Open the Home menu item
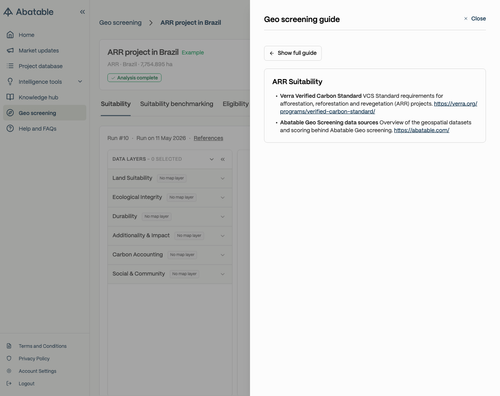Screen dimensions: 500x396 45,35
